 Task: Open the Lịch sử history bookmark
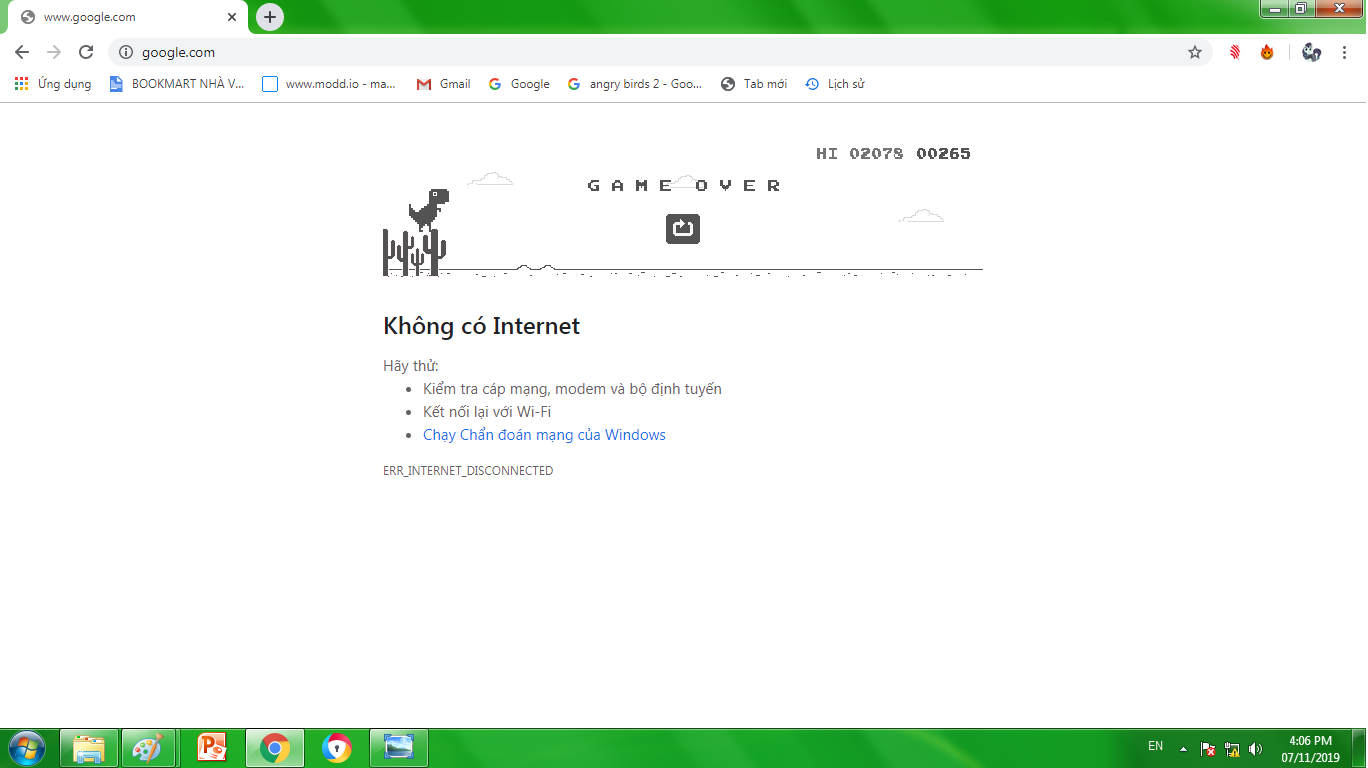tap(835, 84)
